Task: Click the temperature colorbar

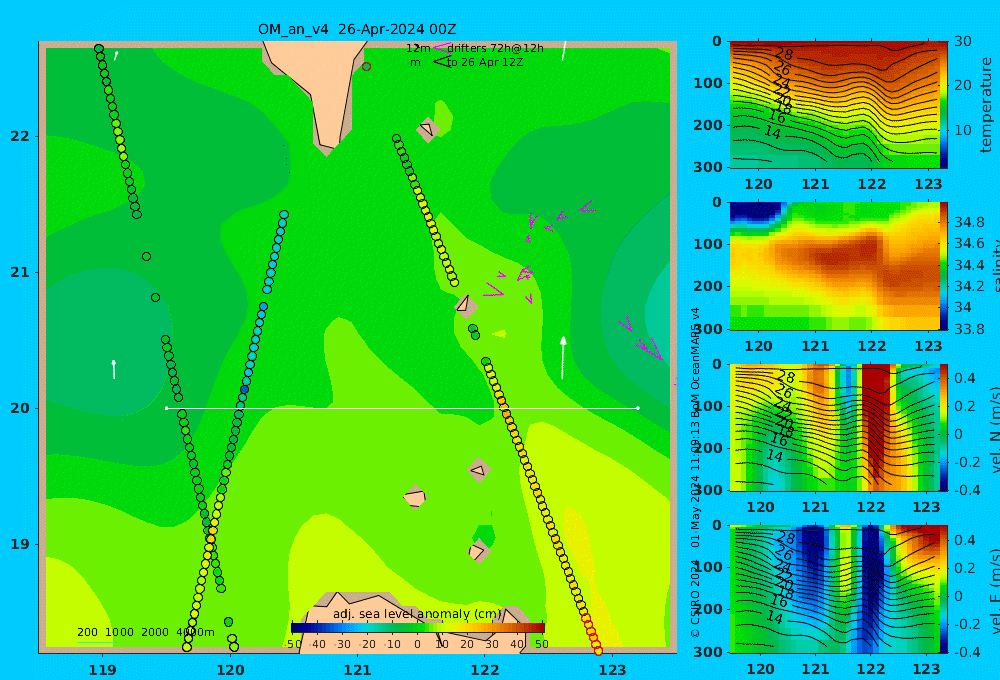Action: pyautogui.click(x=943, y=105)
